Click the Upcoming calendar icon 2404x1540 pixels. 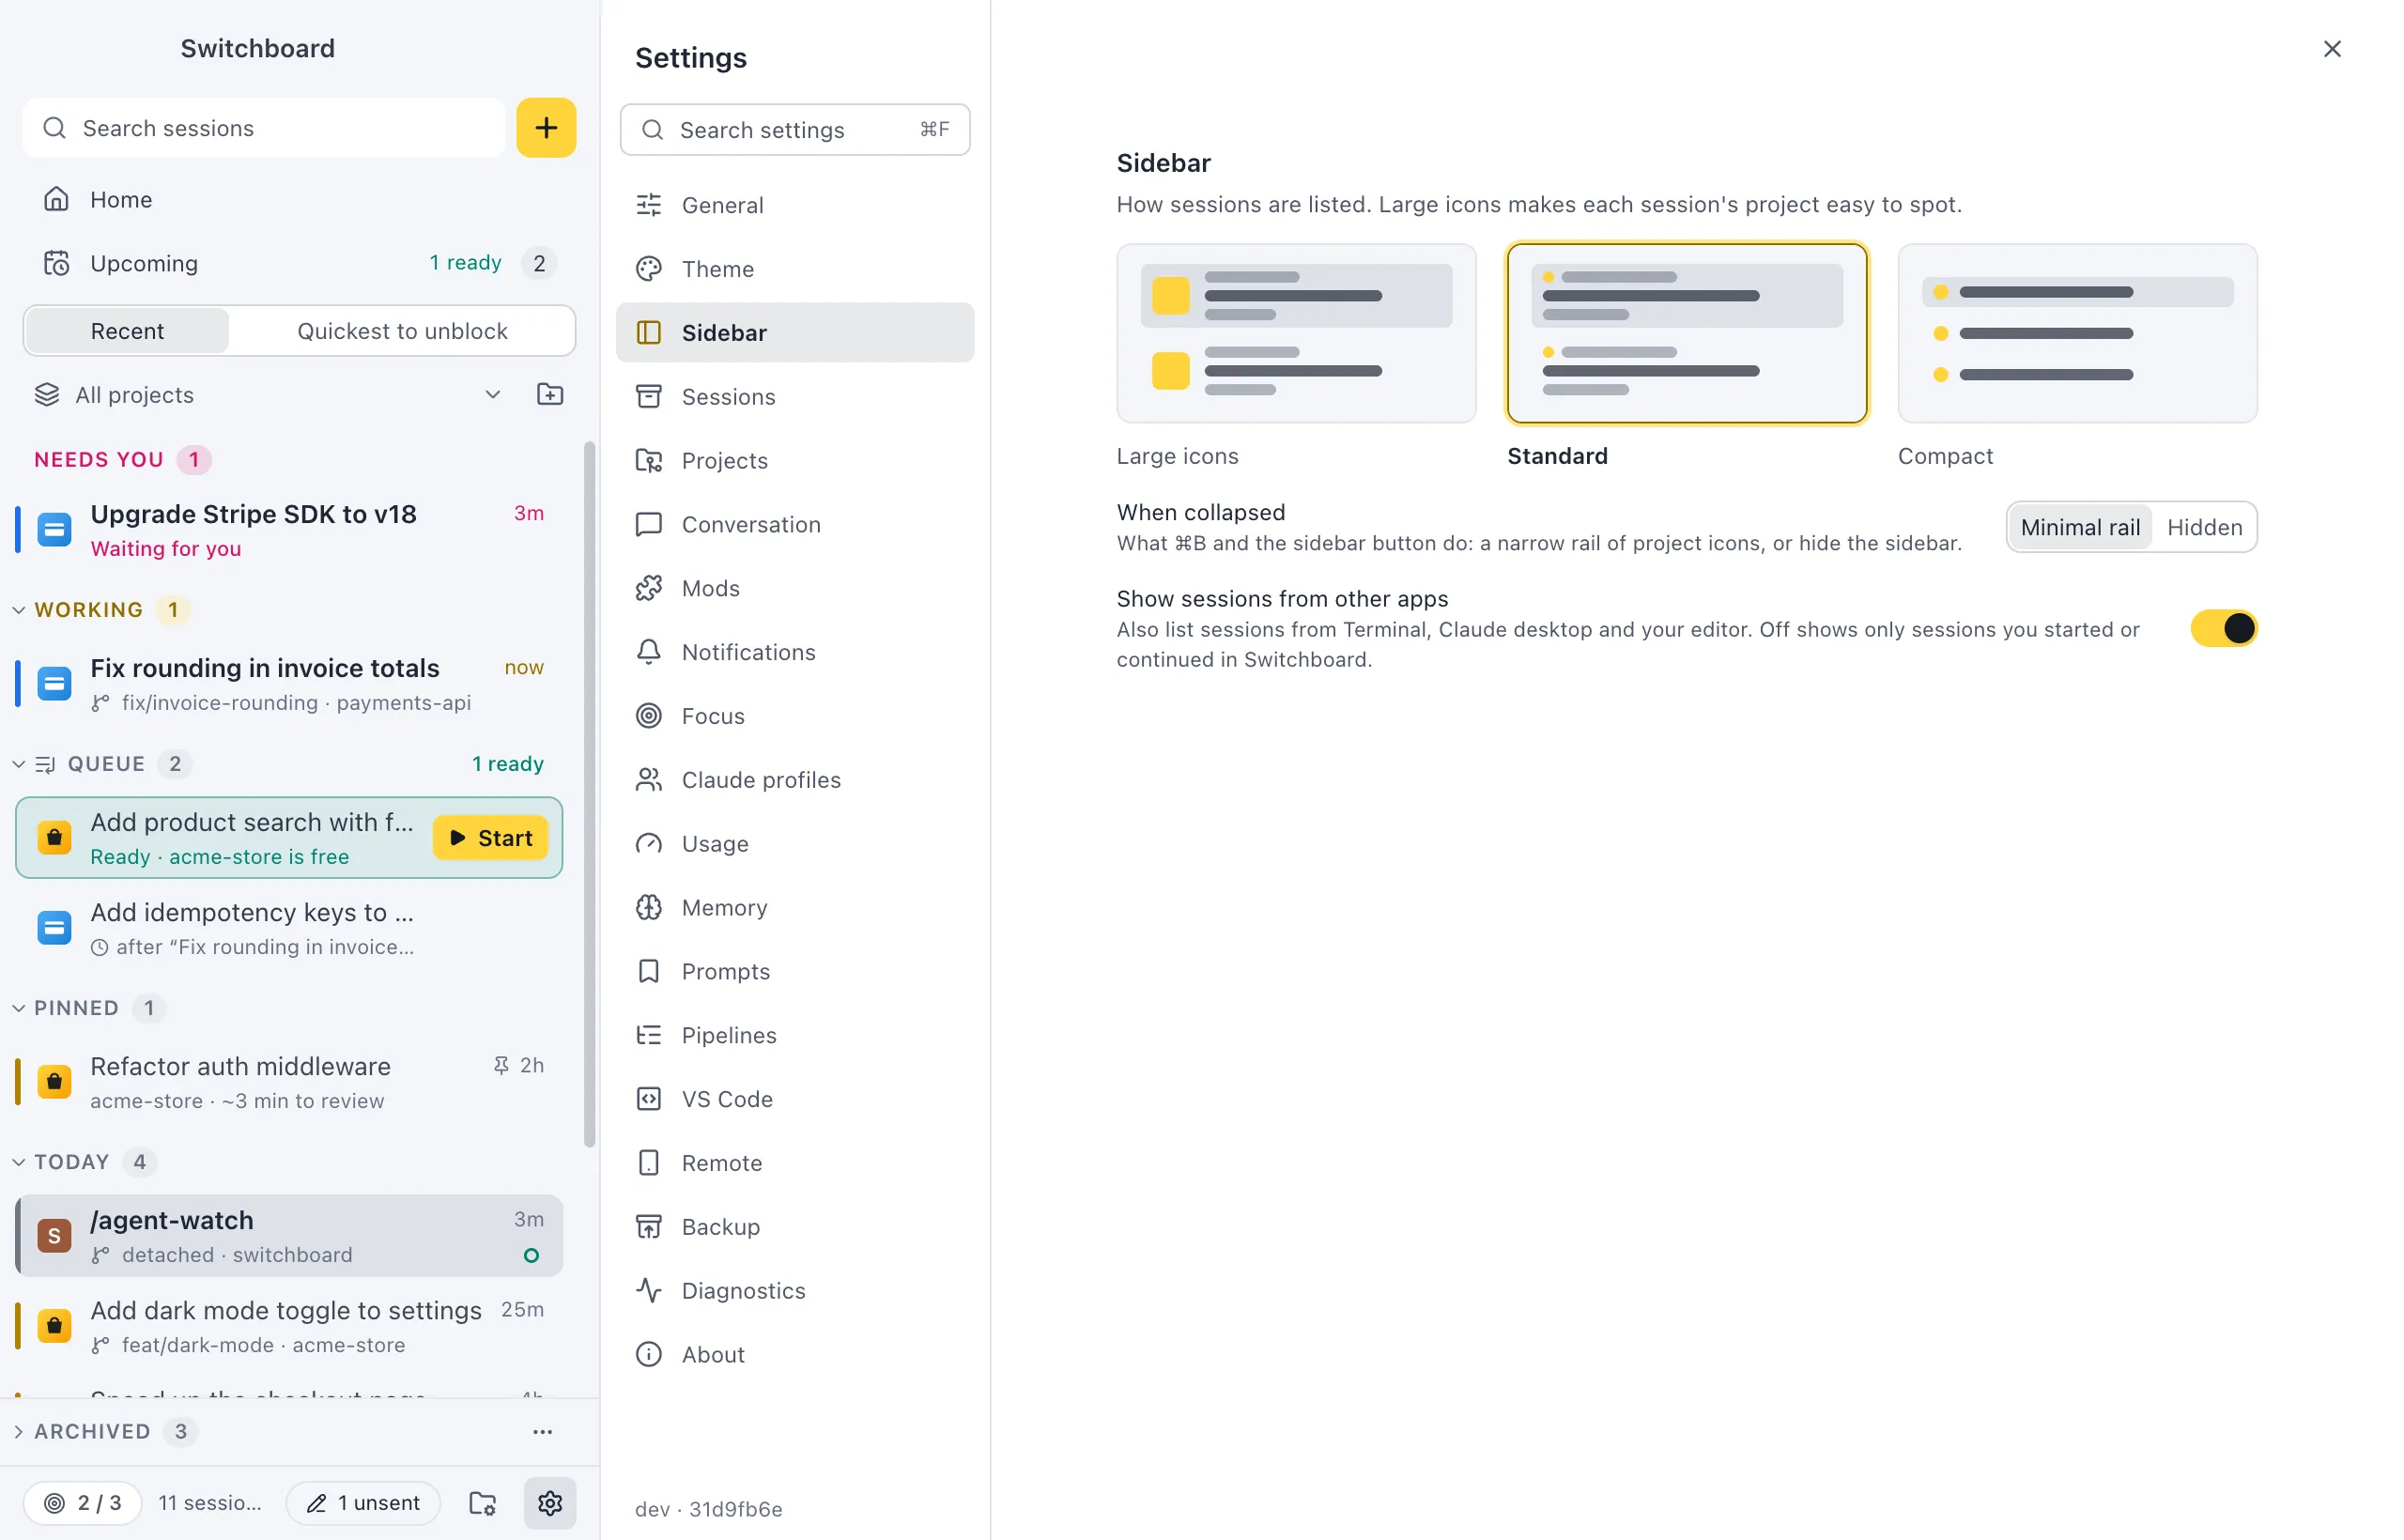pyautogui.click(x=56, y=263)
